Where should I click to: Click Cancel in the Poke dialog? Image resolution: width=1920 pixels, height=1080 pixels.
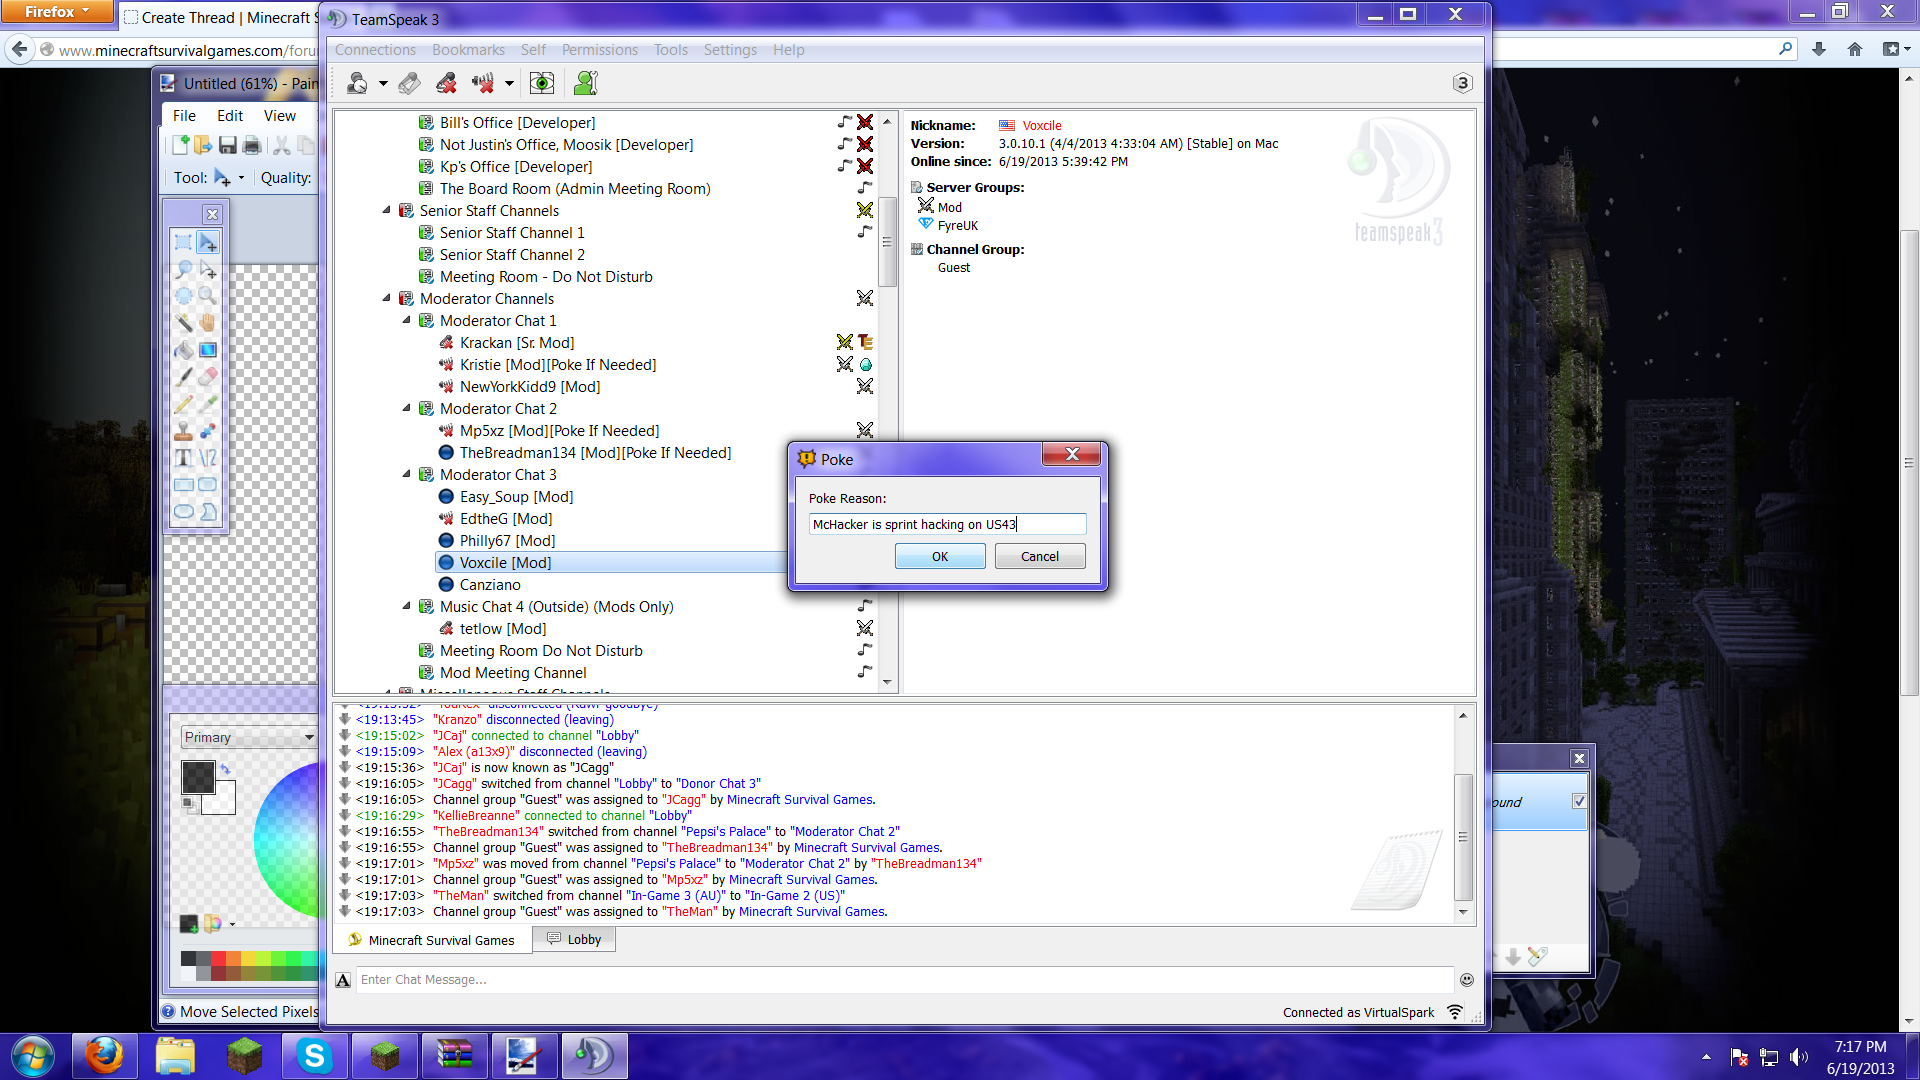[1040, 557]
